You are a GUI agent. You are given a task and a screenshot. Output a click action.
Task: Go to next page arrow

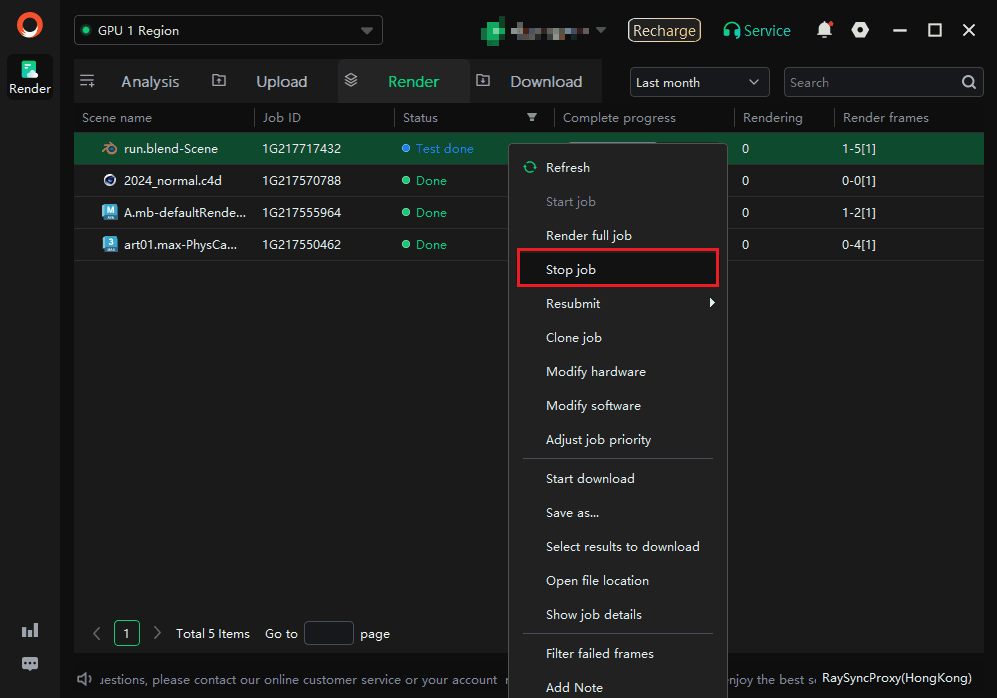tap(157, 633)
